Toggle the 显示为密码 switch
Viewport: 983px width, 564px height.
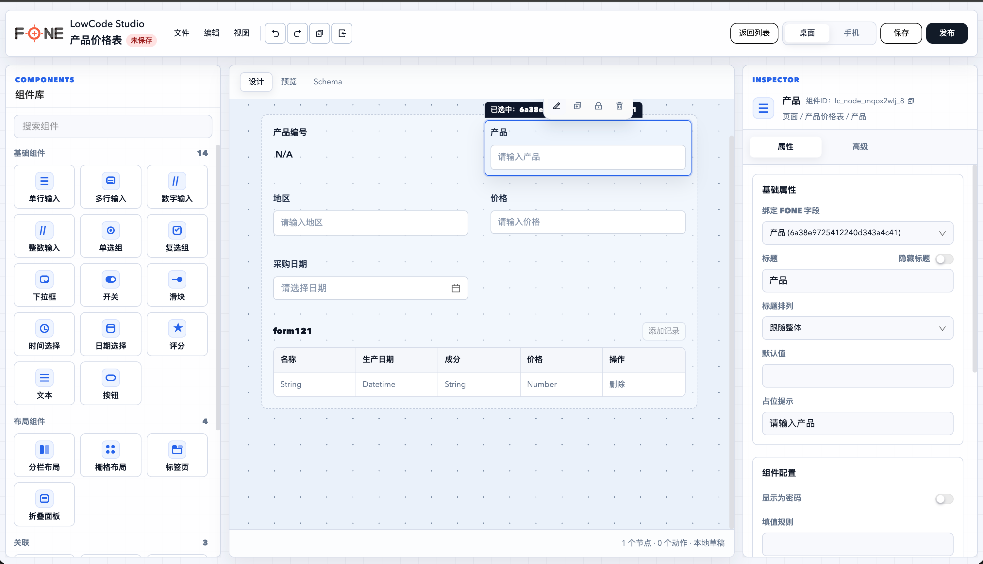click(944, 499)
